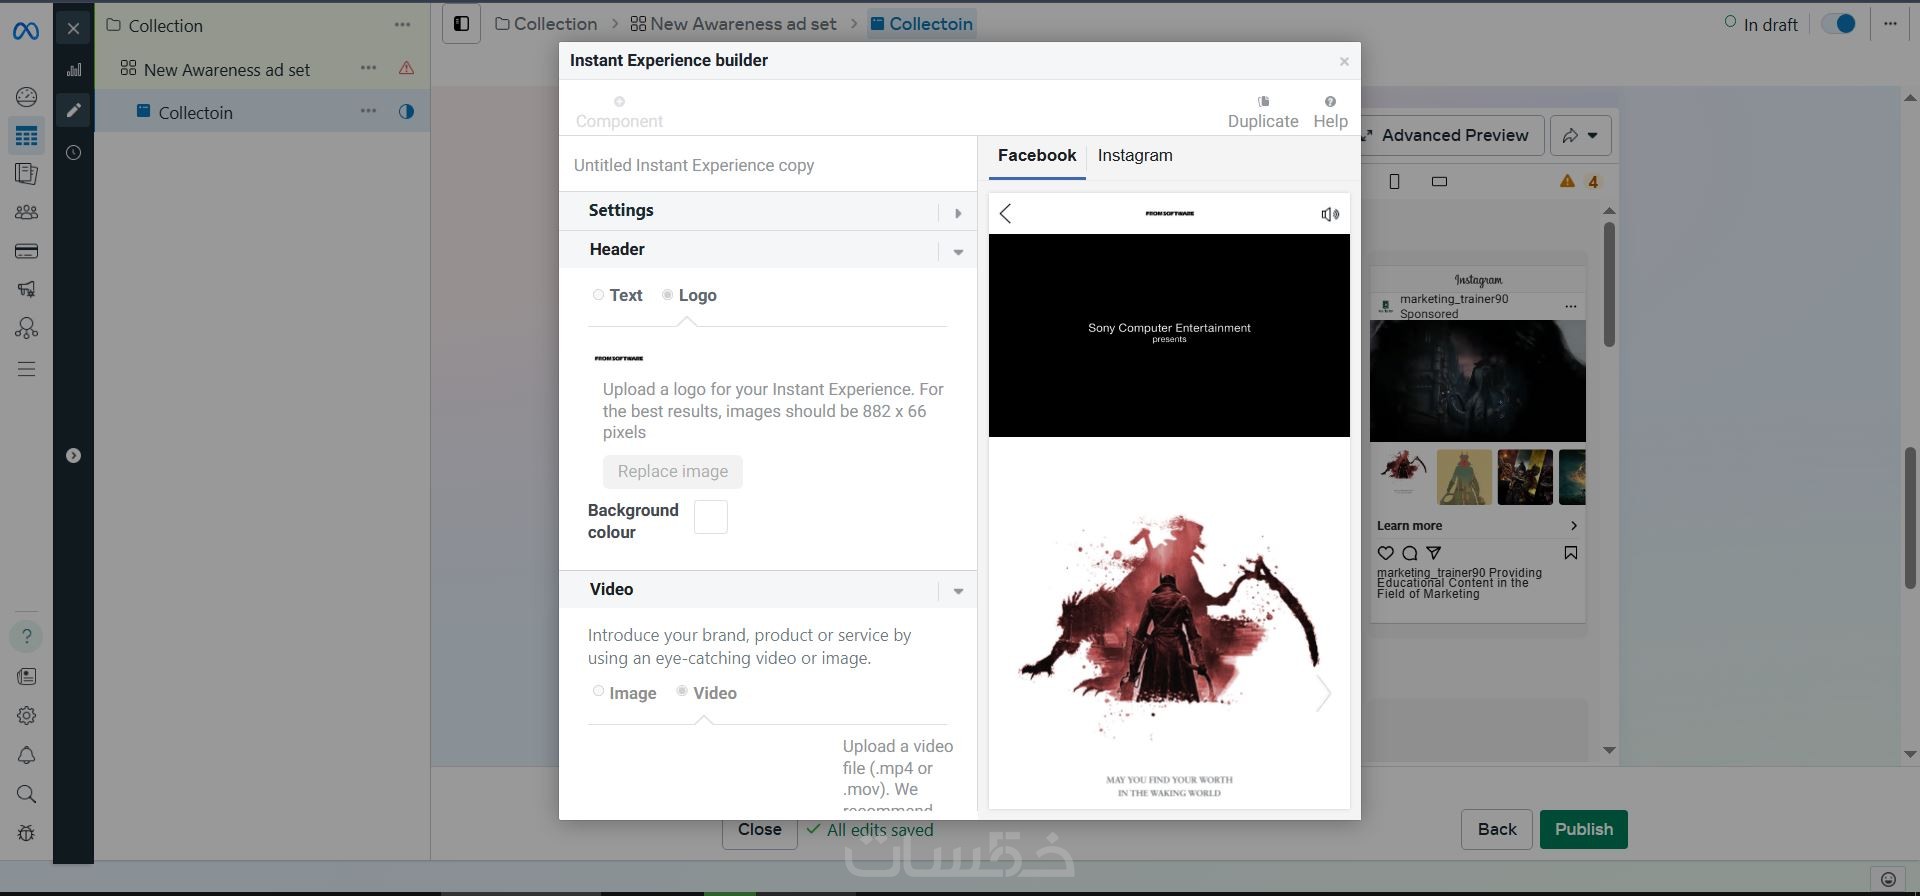Viewport: 1920px width, 896px height.
Task: Select Collectoin in the breadcrumb
Action: (921, 24)
